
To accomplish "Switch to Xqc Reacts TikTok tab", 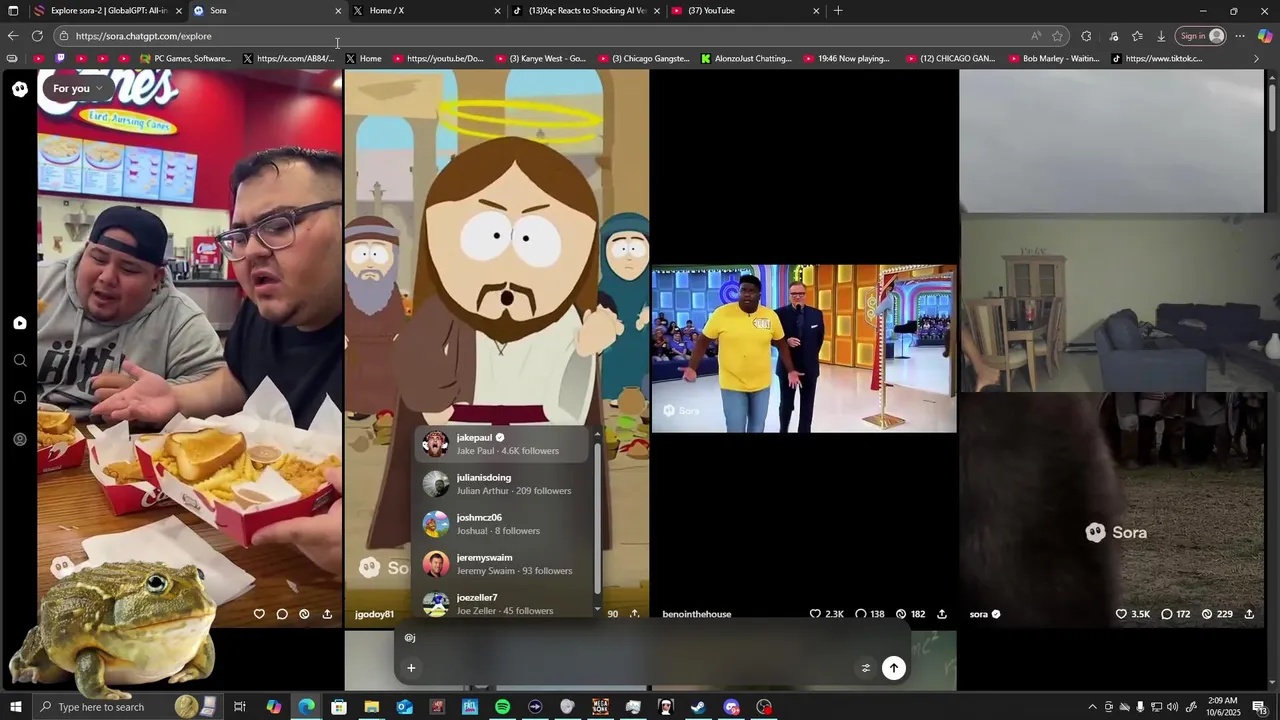I will 585,11.
